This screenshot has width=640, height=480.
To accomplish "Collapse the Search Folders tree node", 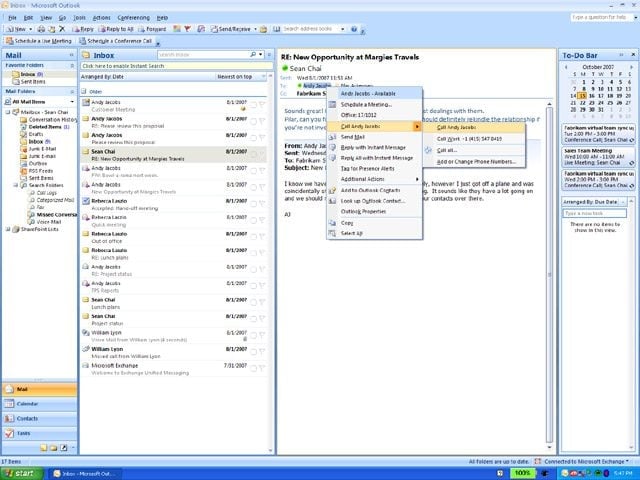I will coord(16,185).
